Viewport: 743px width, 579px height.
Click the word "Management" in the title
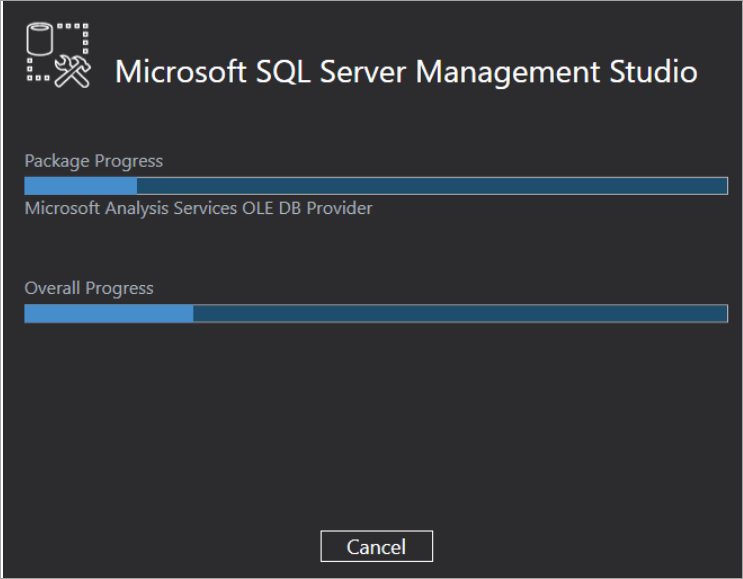[x=507, y=73]
